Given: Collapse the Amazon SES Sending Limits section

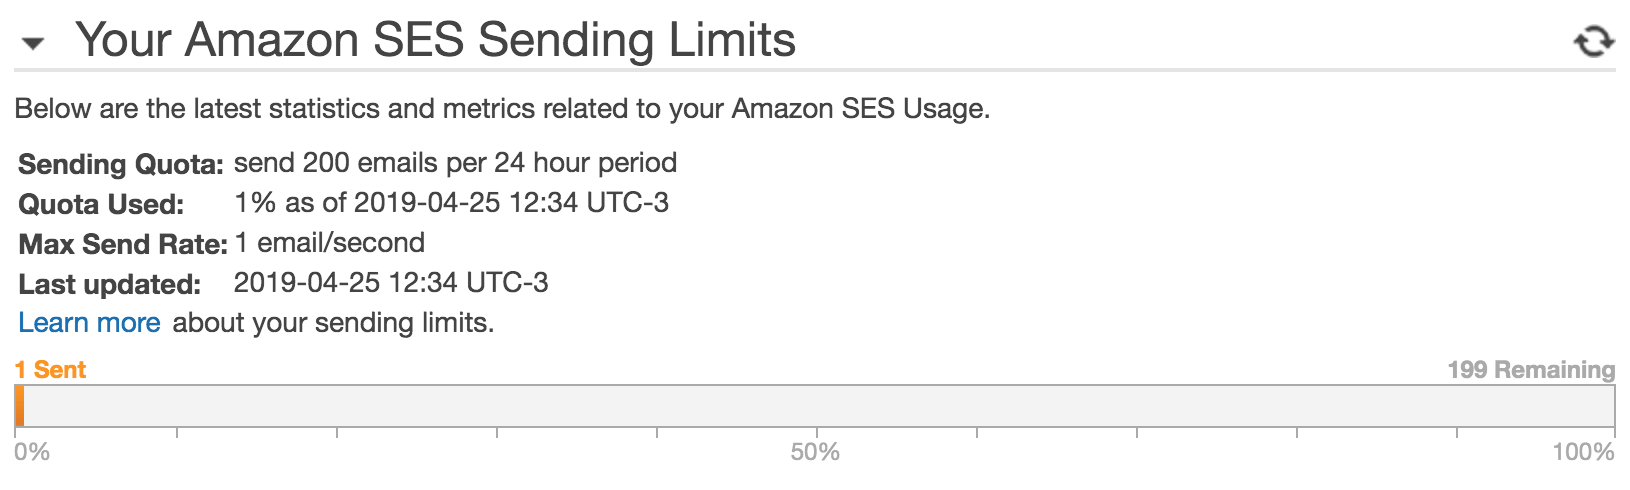Looking at the screenshot, I should pyautogui.click(x=33, y=43).
